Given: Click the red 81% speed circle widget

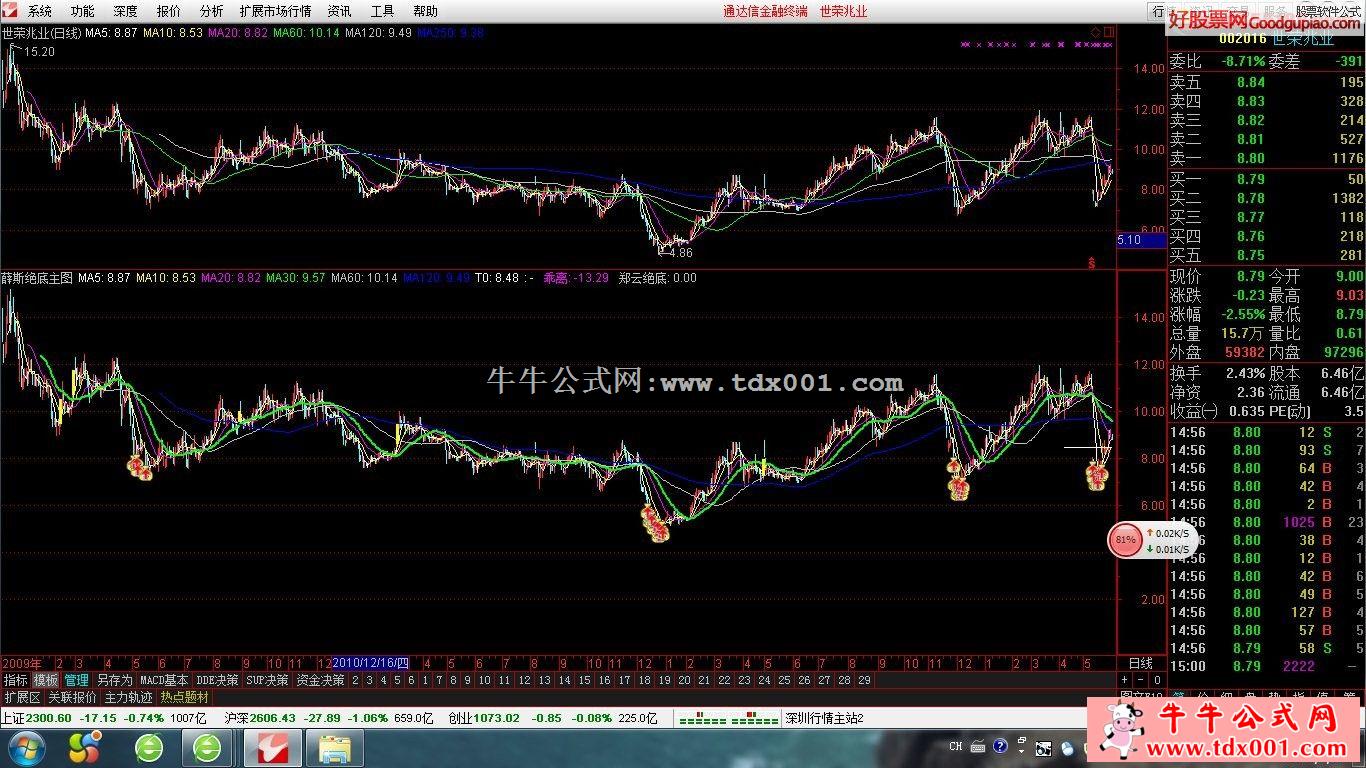Looking at the screenshot, I should [1125, 540].
